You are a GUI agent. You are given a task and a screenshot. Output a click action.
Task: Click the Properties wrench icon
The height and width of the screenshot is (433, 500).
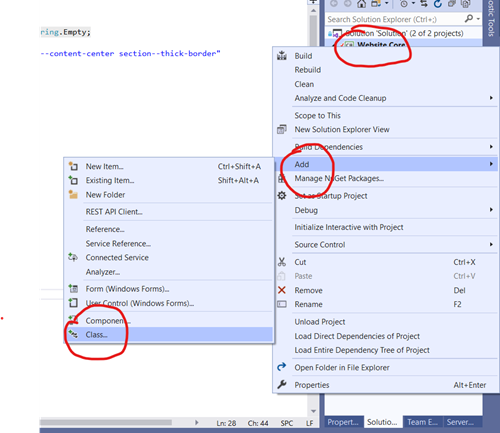(x=282, y=385)
